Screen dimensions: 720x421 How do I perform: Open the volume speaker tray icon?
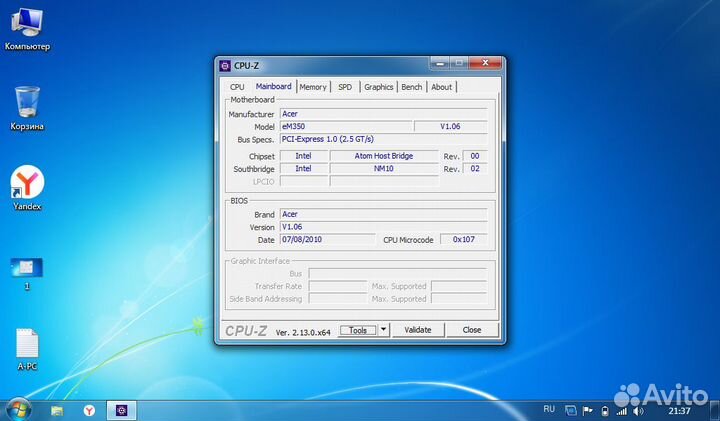[x=638, y=411]
